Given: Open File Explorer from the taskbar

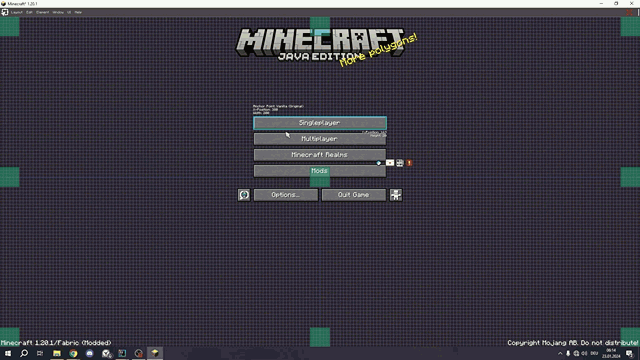Looking at the screenshot, I should 57,353.
